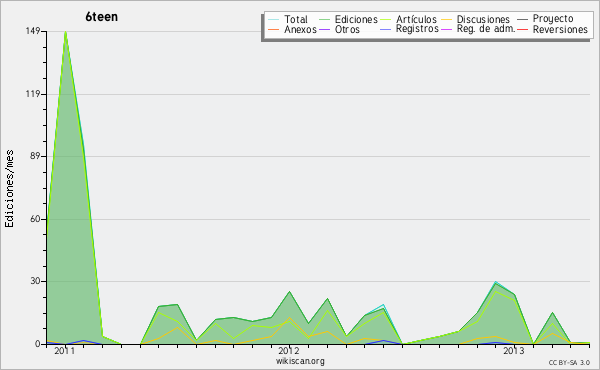Select the Otros legend entry
The image size is (600, 370).
[x=339, y=29]
